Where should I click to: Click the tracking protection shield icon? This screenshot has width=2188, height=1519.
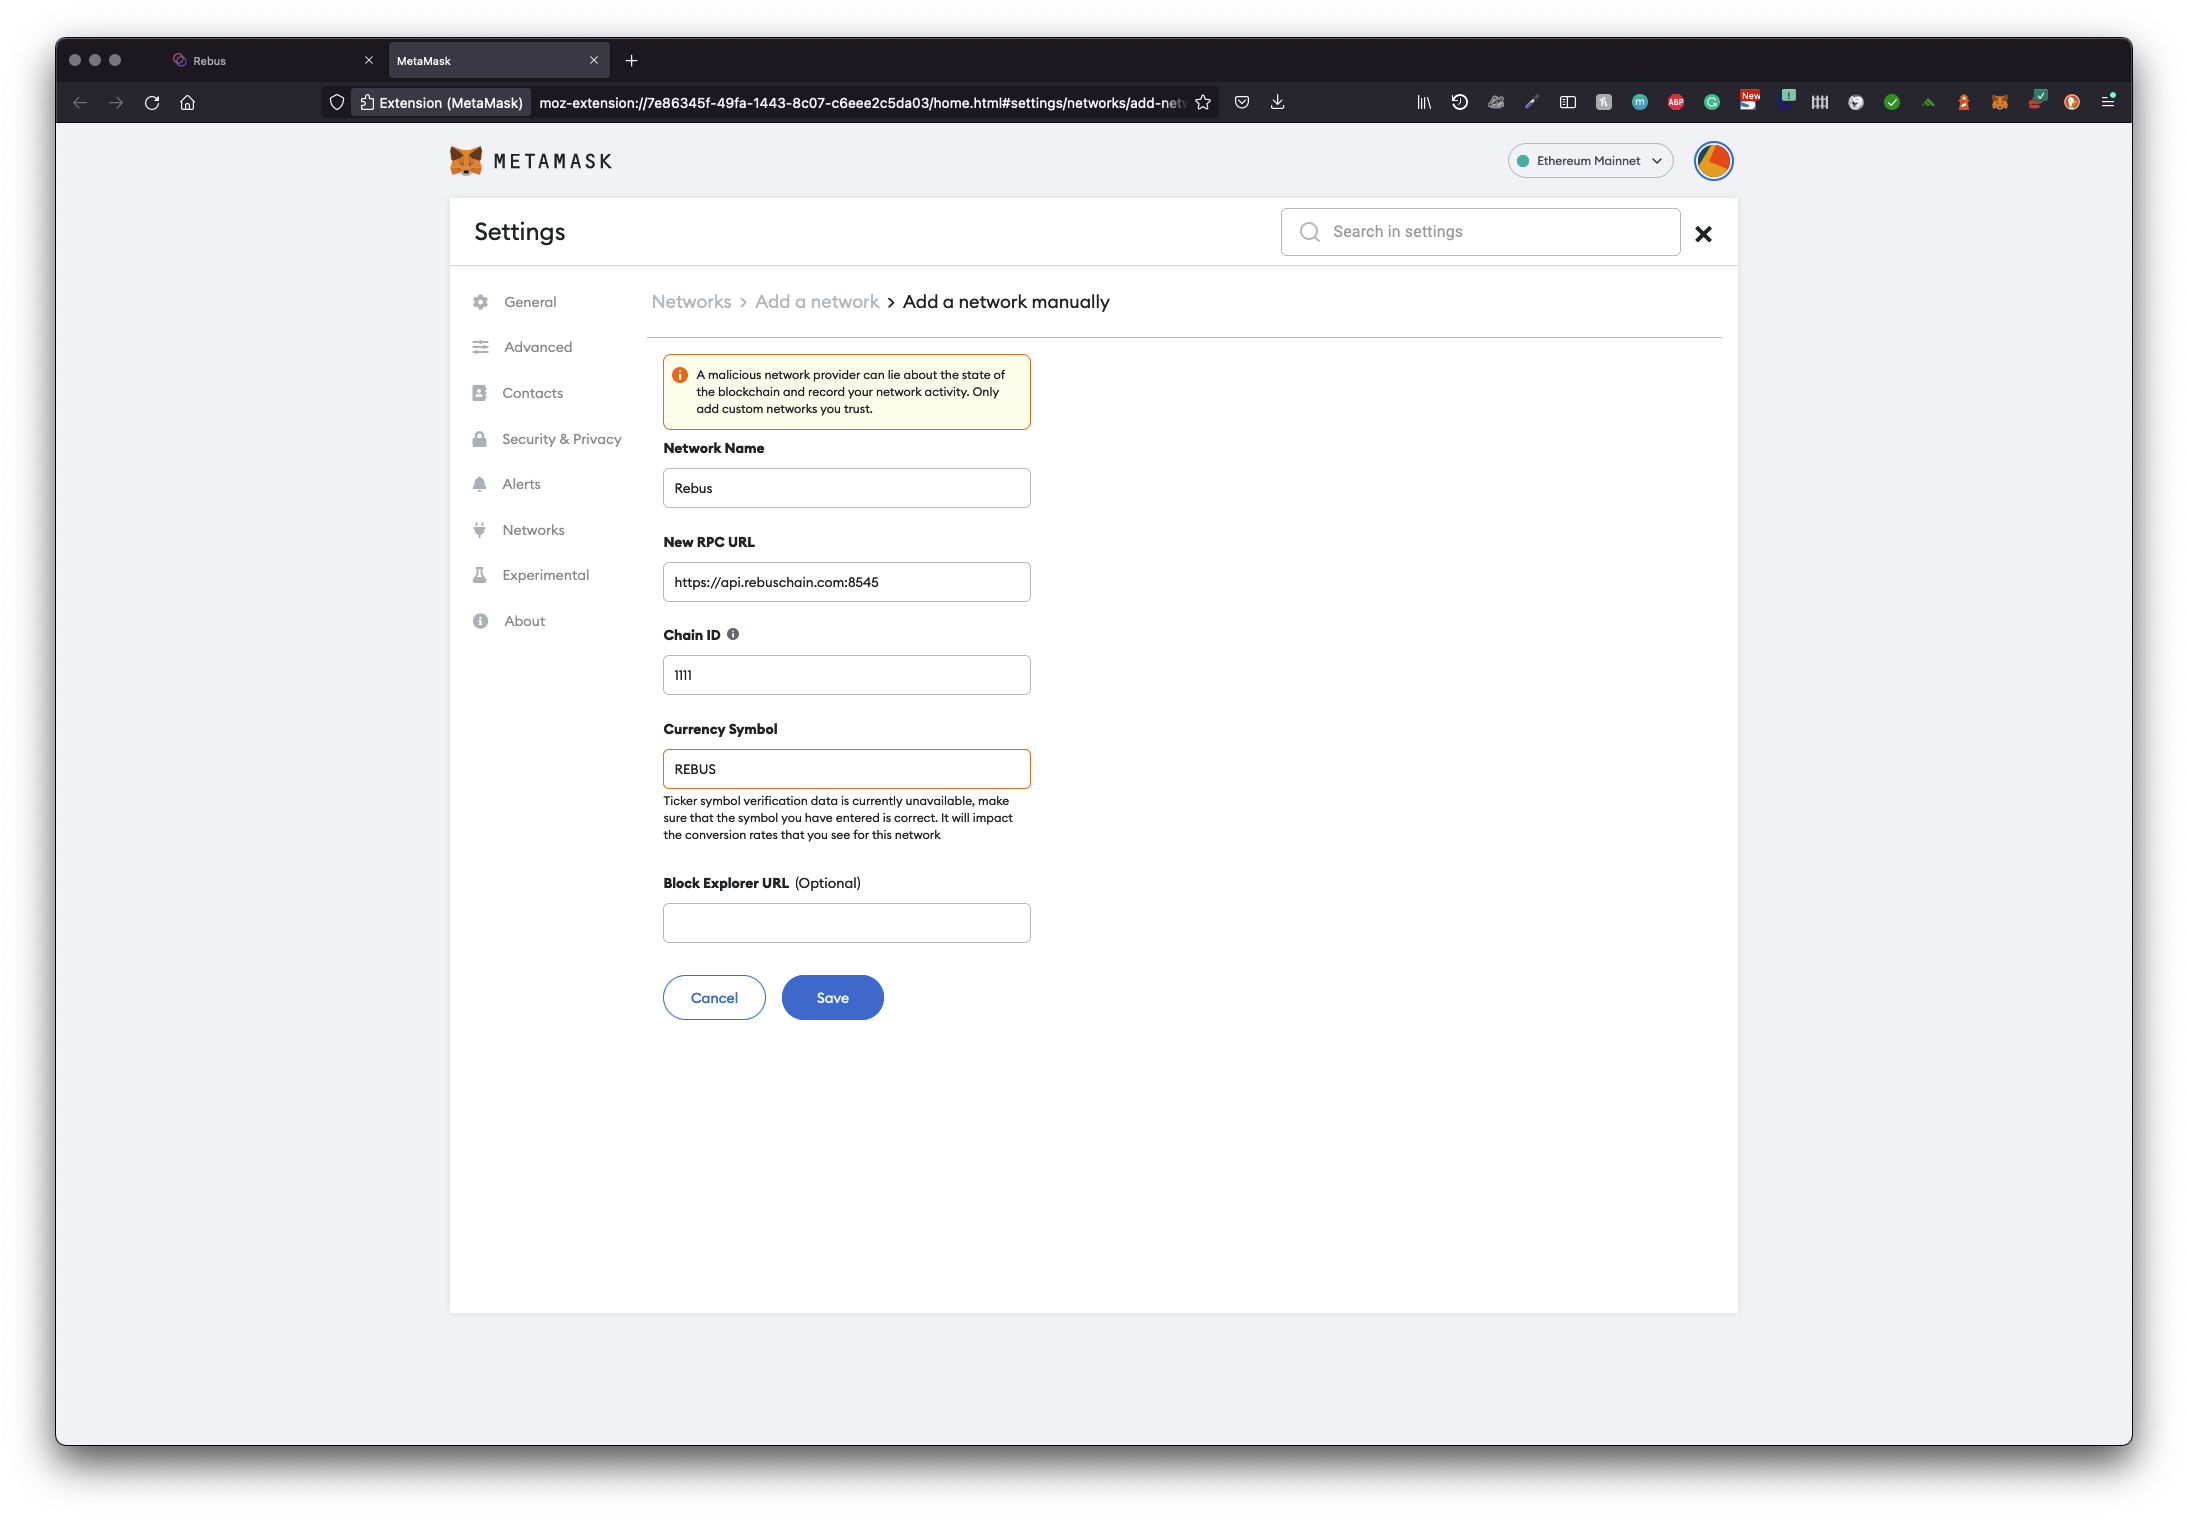point(337,102)
